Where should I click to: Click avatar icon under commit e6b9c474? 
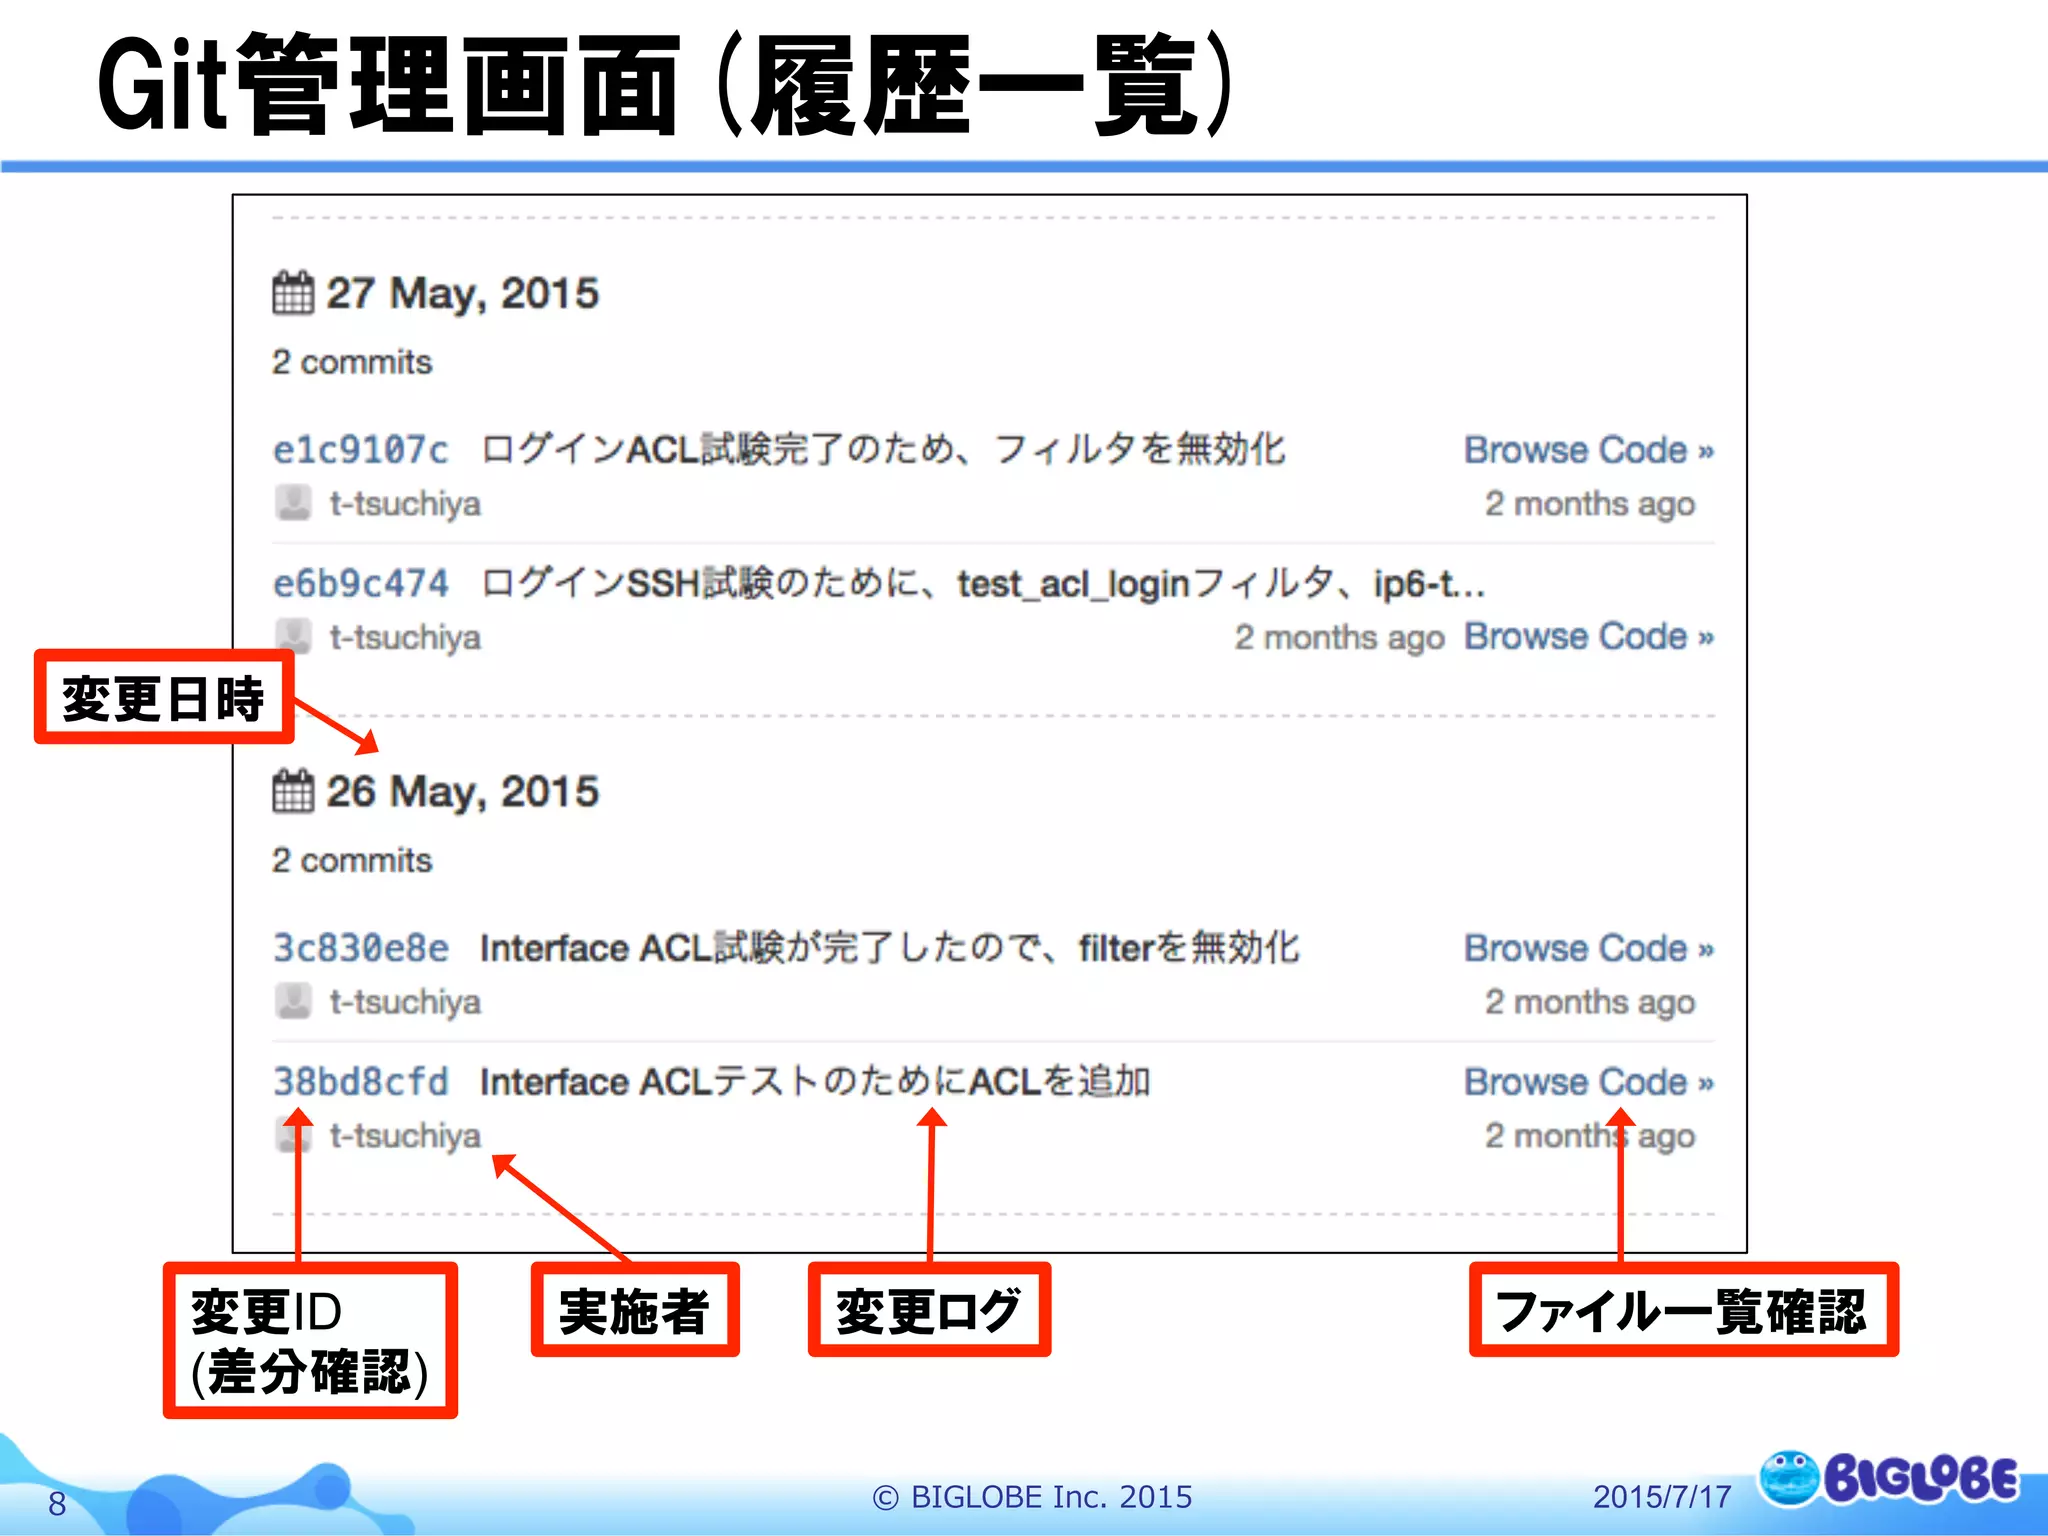[x=293, y=636]
